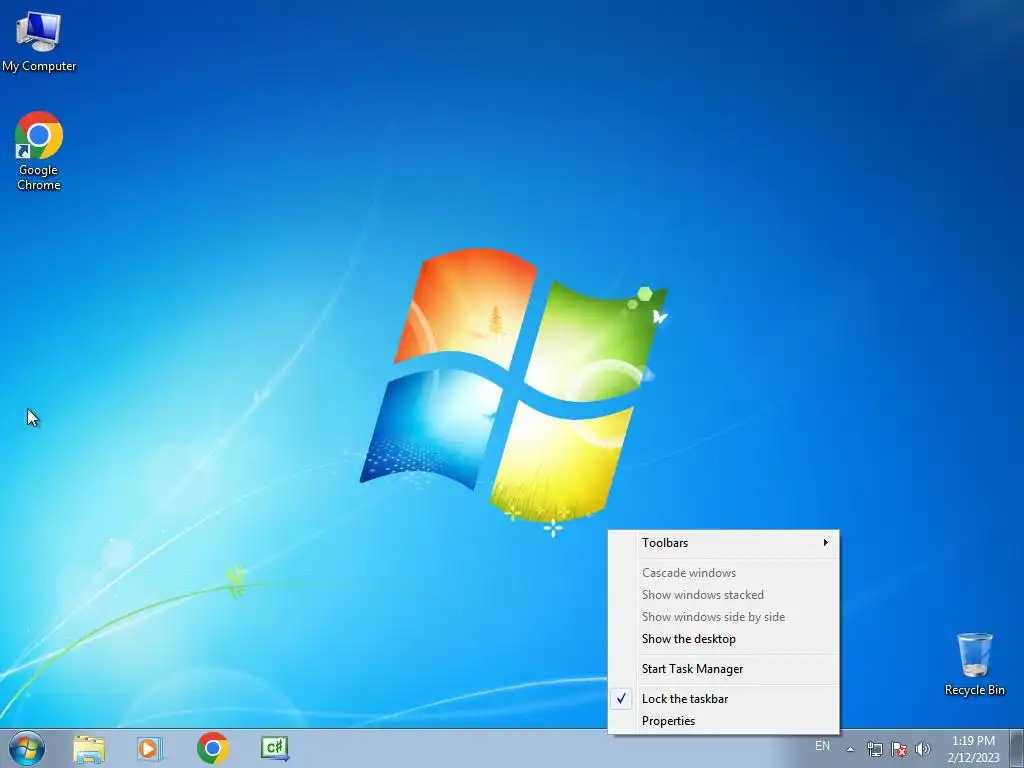
Task: Open the volume speaker tray icon
Action: pos(922,749)
